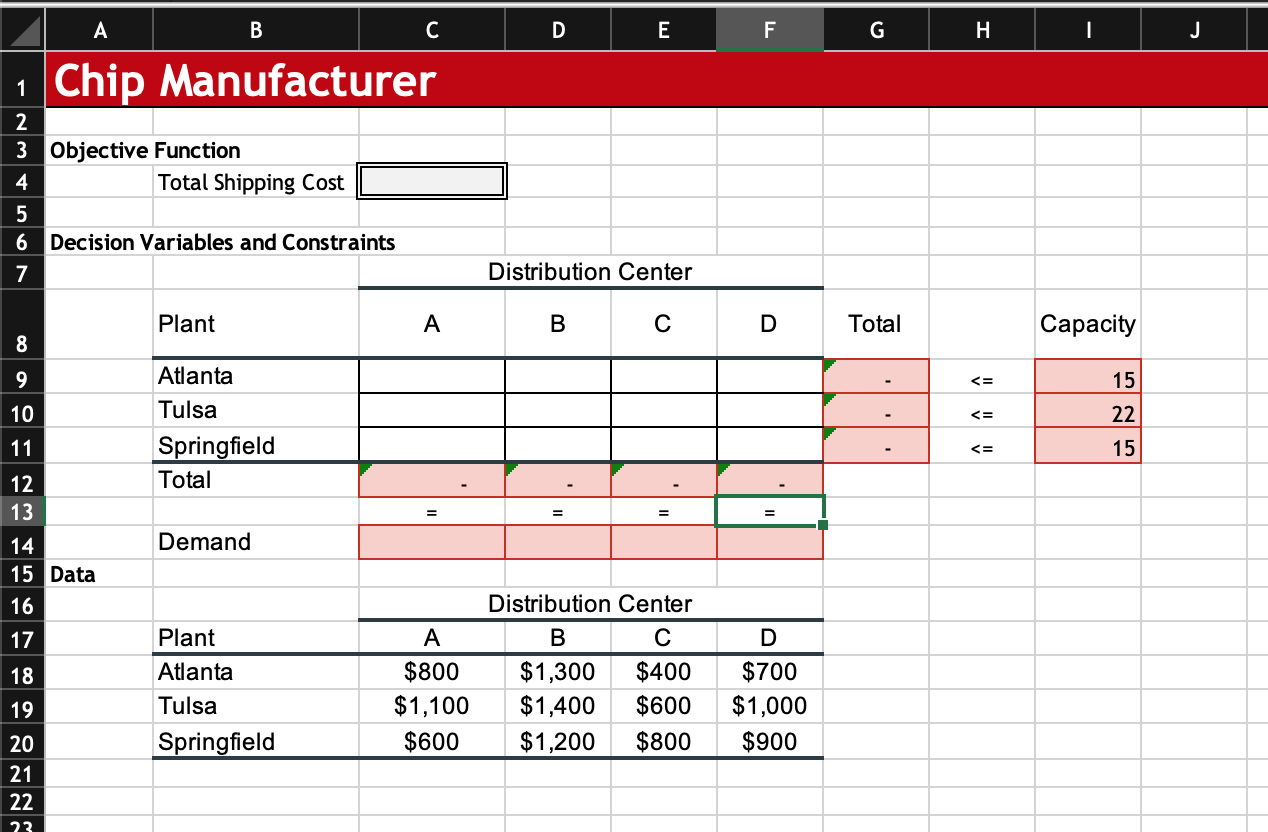This screenshot has width=1268, height=832.
Task: Select column E header
Action: (664, 31)
